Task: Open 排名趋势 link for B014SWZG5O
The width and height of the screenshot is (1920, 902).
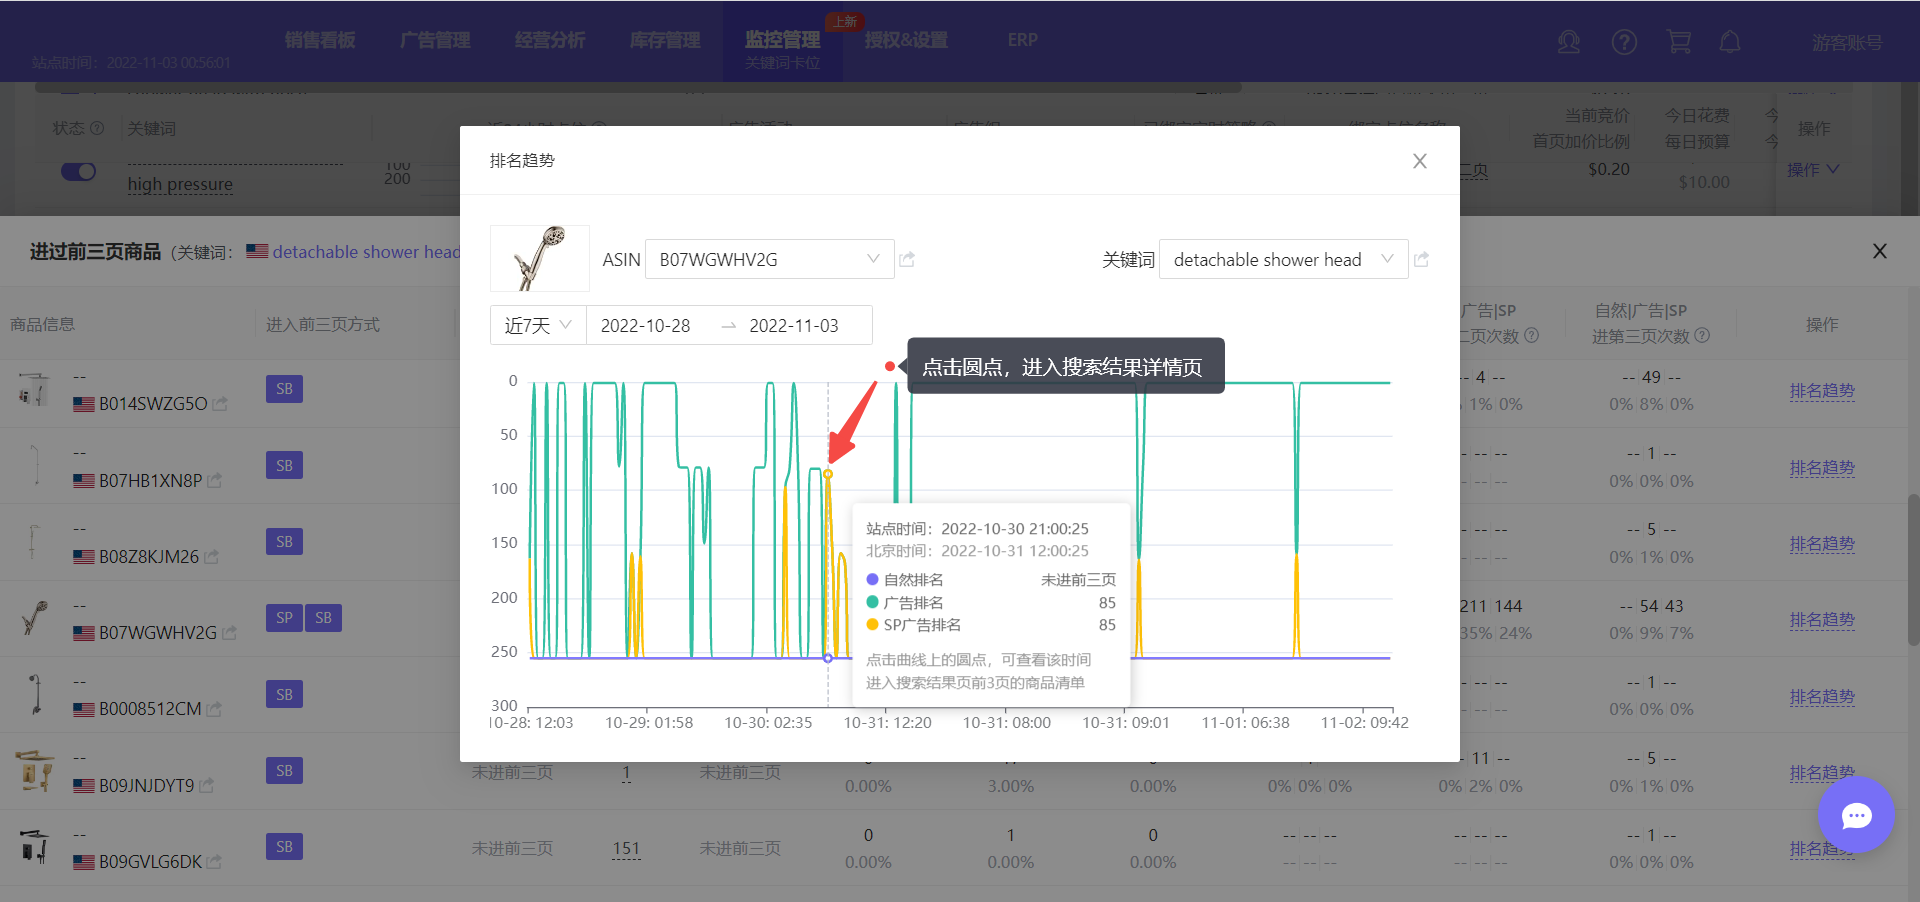Action: click(x=1822, y=391)
